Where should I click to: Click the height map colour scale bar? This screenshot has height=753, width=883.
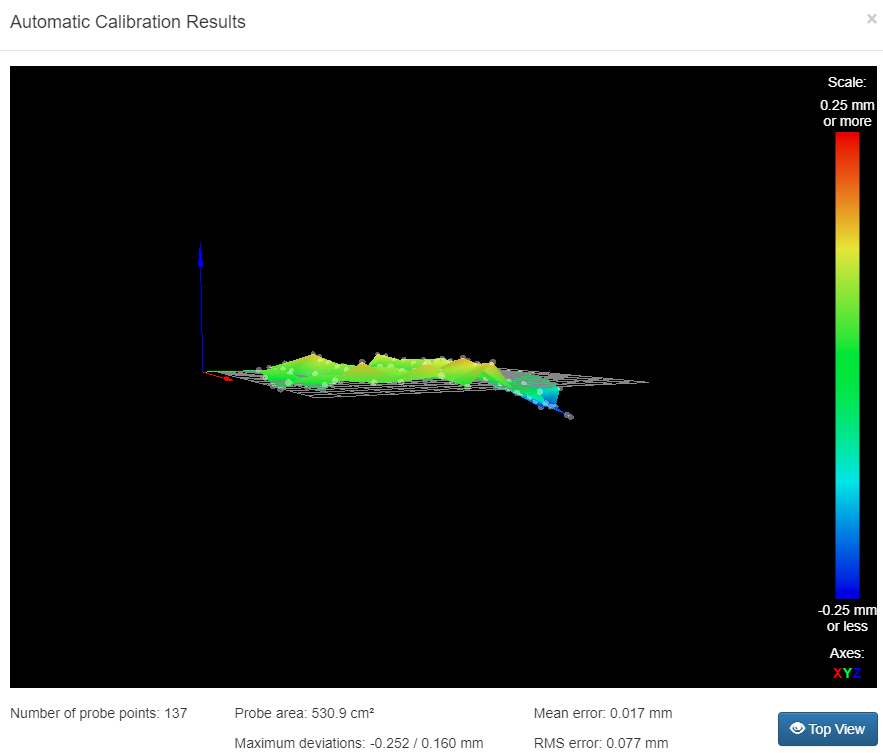coord(847,366)
